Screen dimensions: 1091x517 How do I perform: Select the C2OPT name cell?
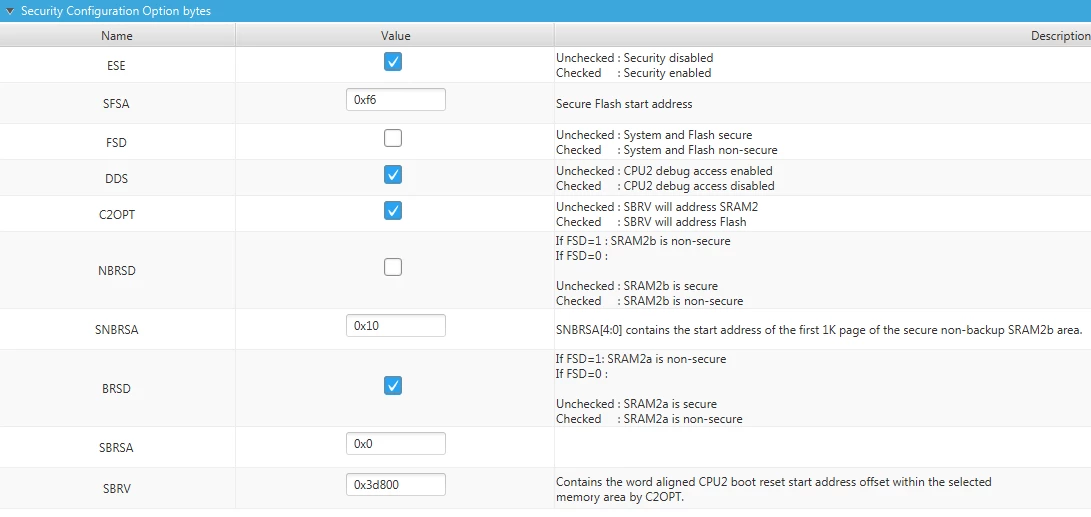[117, 215]
